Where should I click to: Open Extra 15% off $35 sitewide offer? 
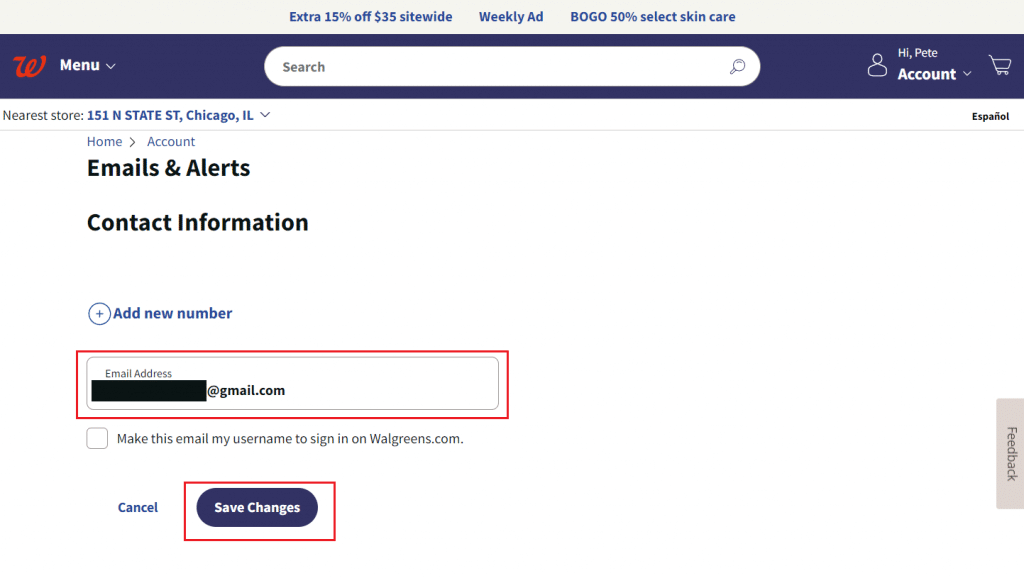coord(370,17)
